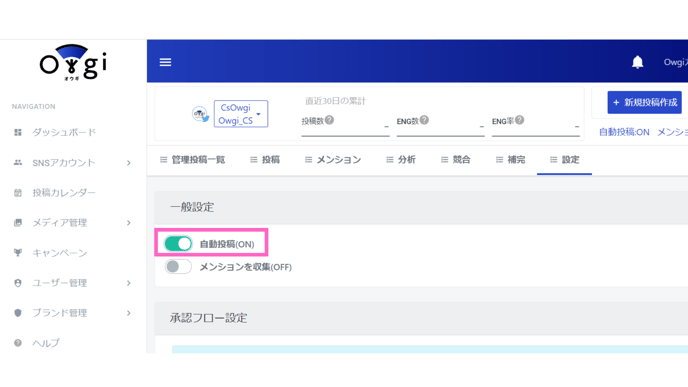Open ヘルプ in the navigation
The width and height of the screenshot is (688, 387).
click(x=46, y=343)
